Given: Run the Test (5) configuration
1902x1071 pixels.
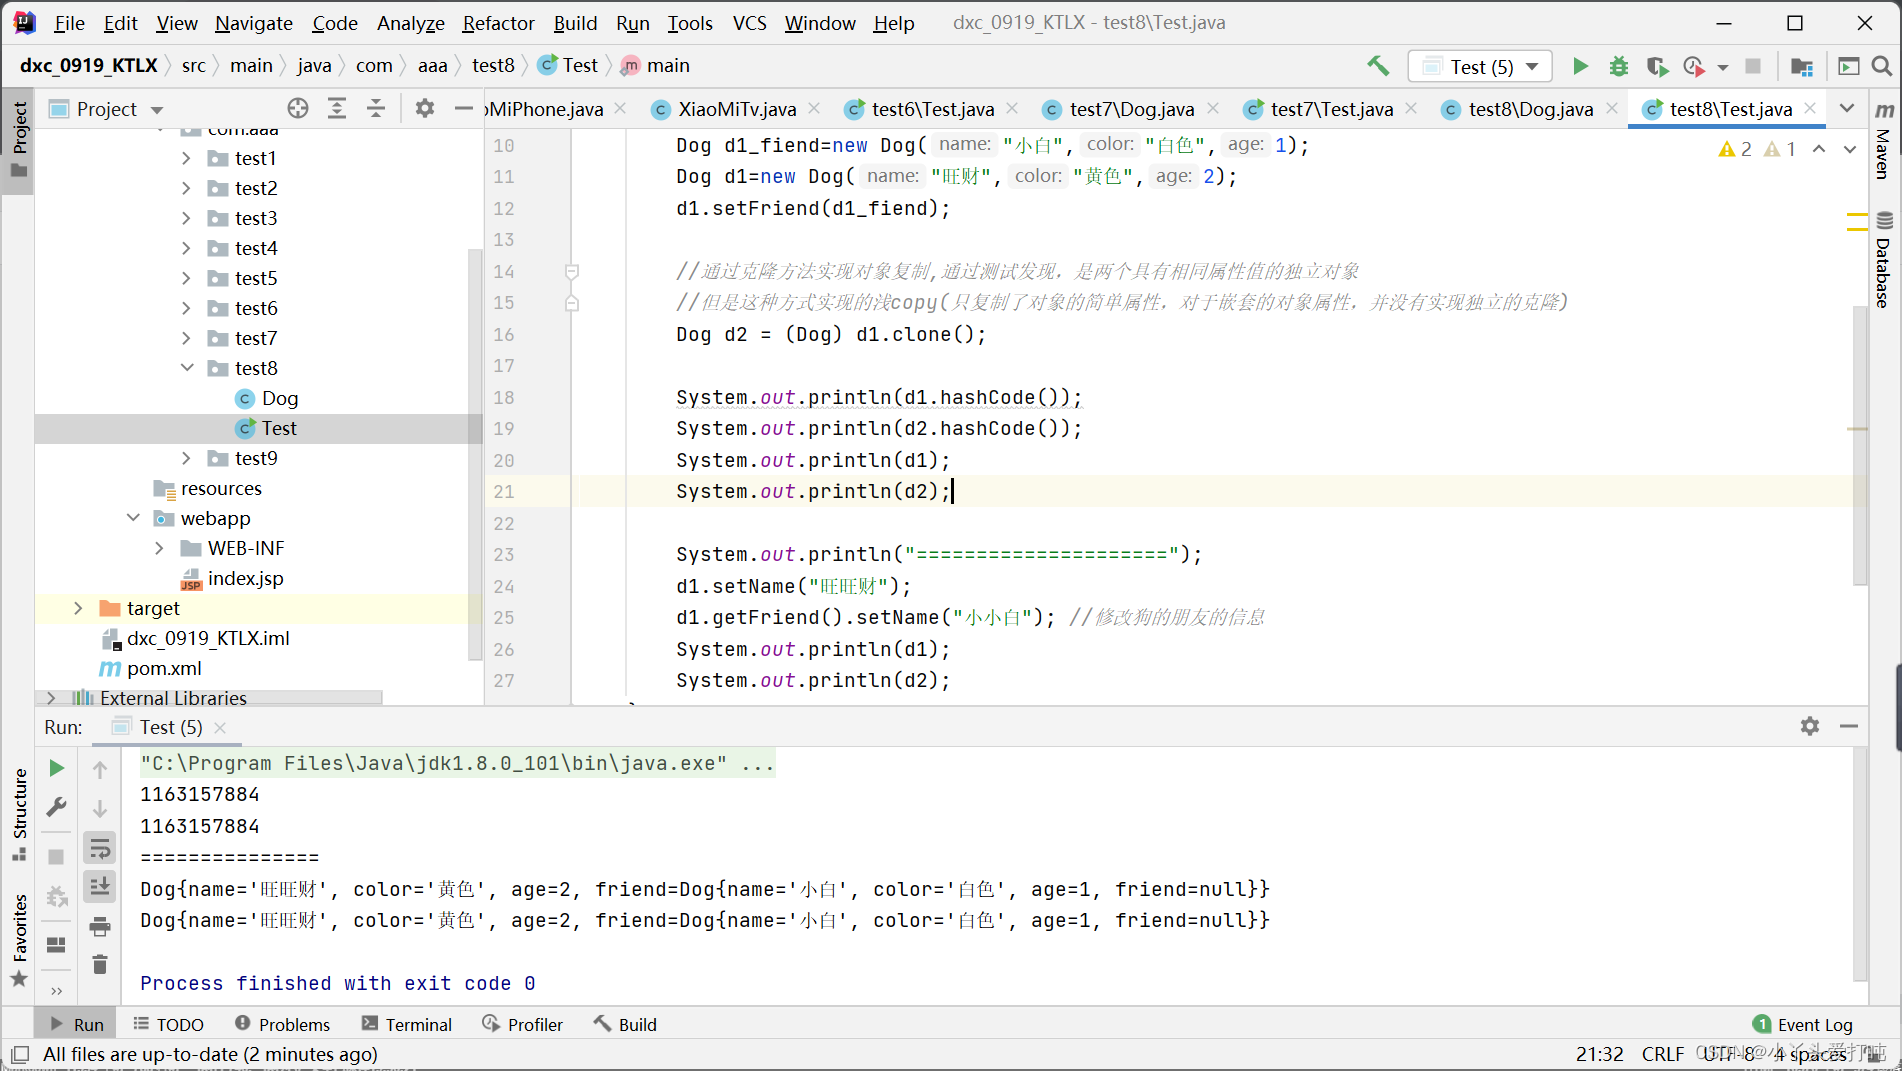Looking at the screenshot, I should click(x=1580, y=66).
